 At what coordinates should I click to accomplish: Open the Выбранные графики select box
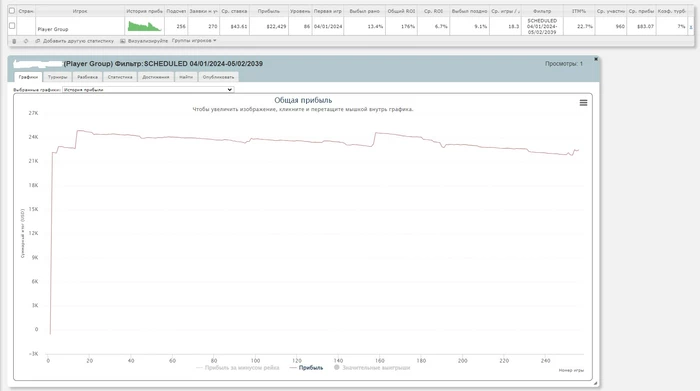click(148, 90)
